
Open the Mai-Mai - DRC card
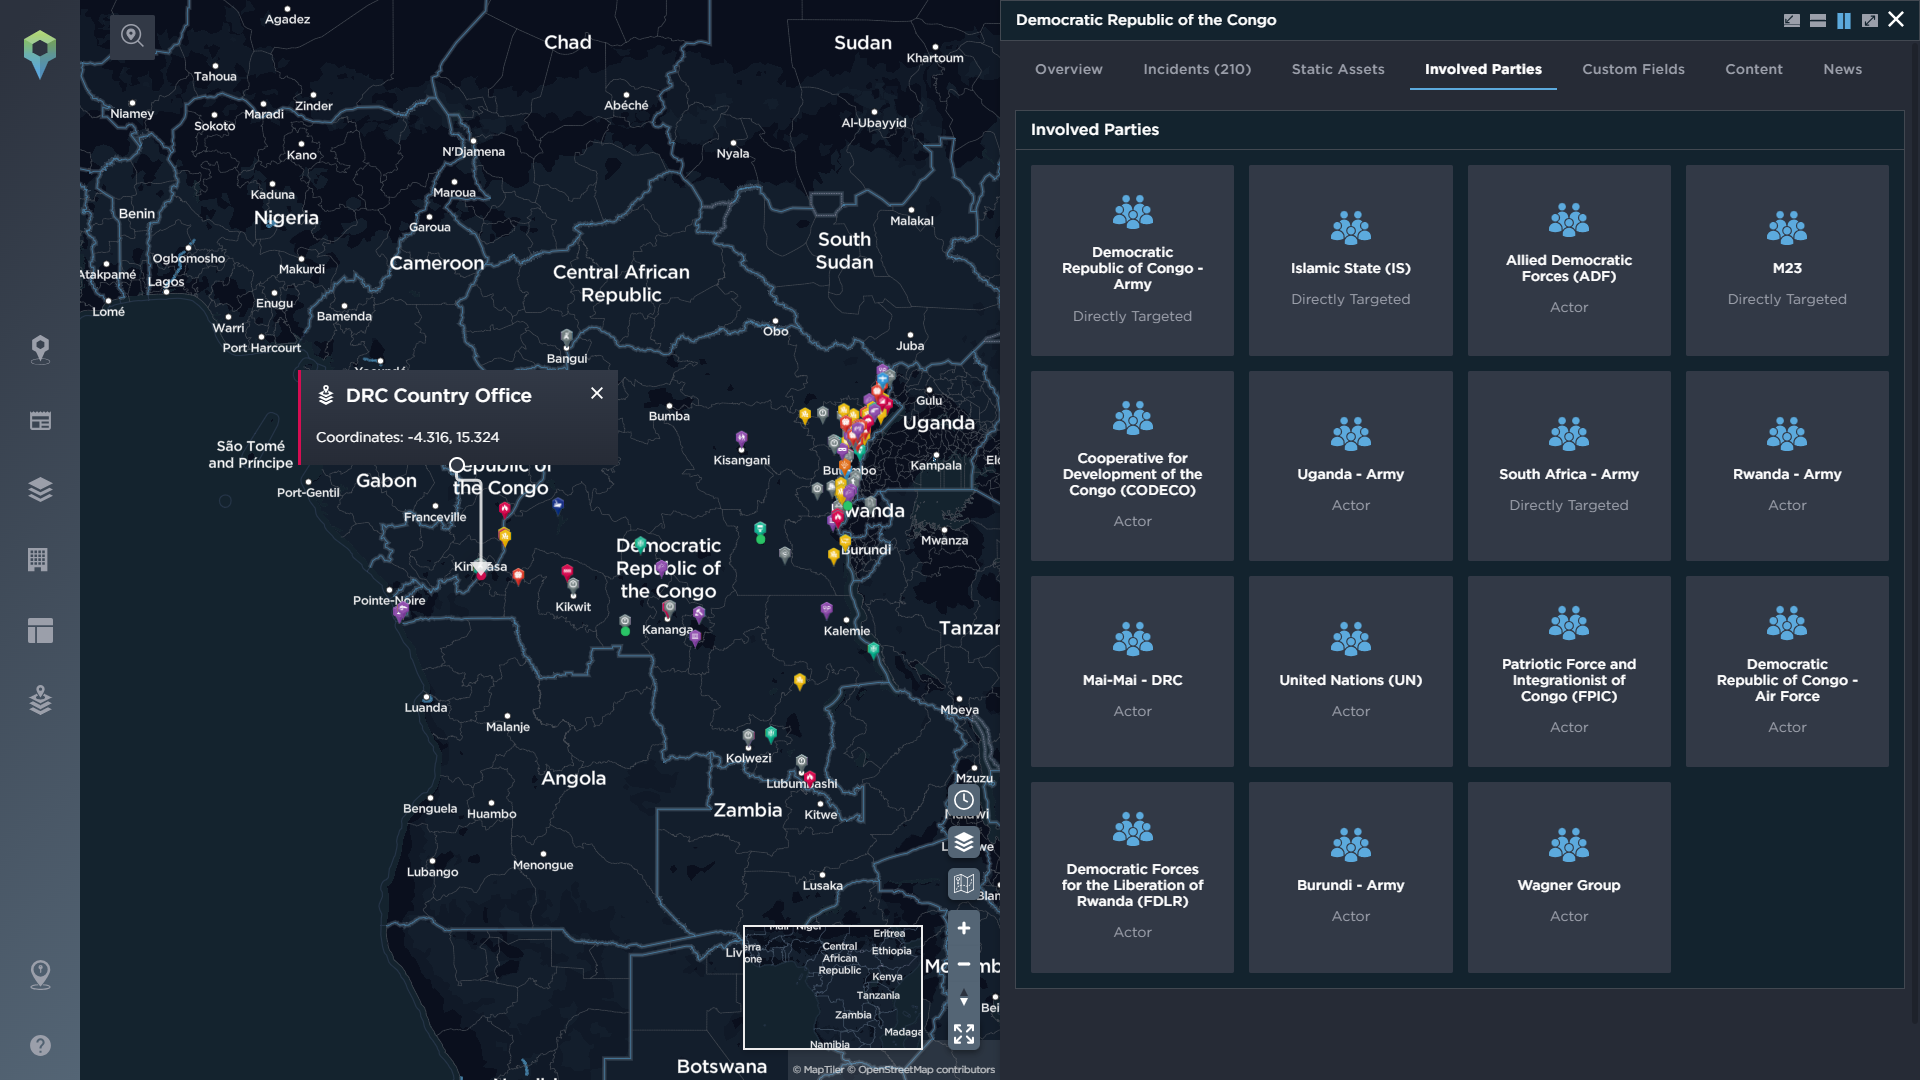click(1132, 672)
